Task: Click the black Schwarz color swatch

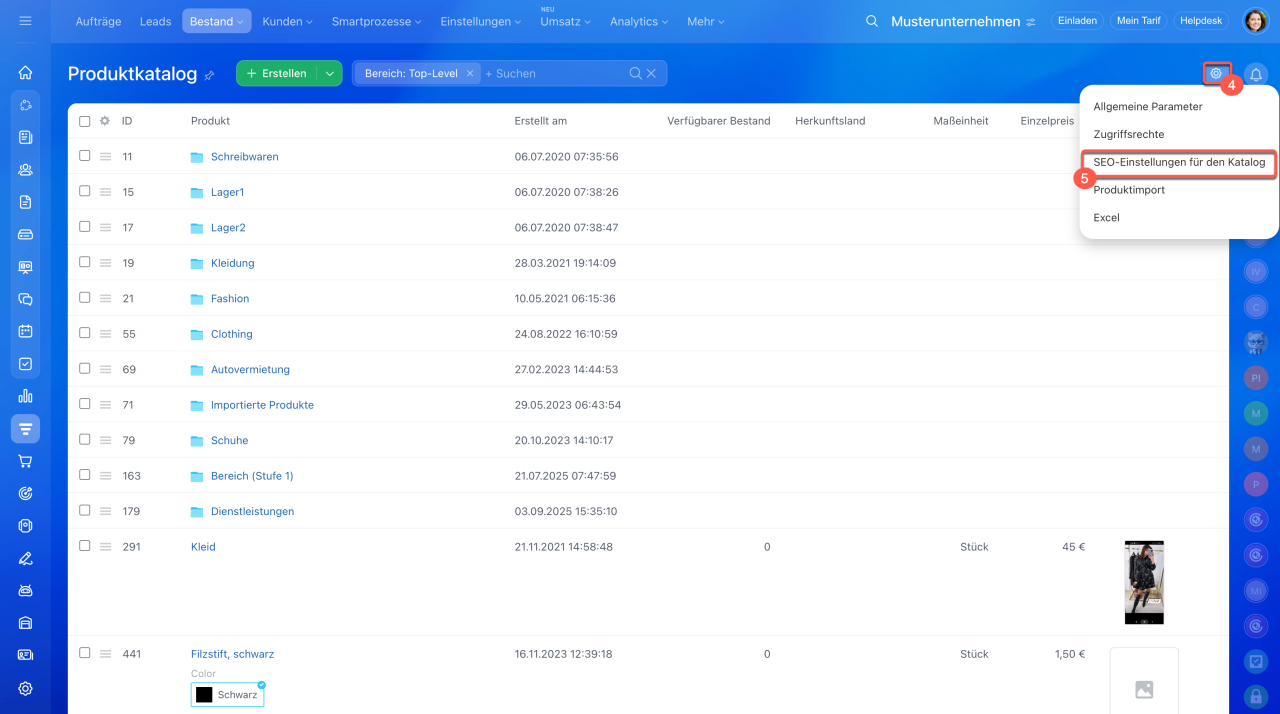Action: (204, 695)
